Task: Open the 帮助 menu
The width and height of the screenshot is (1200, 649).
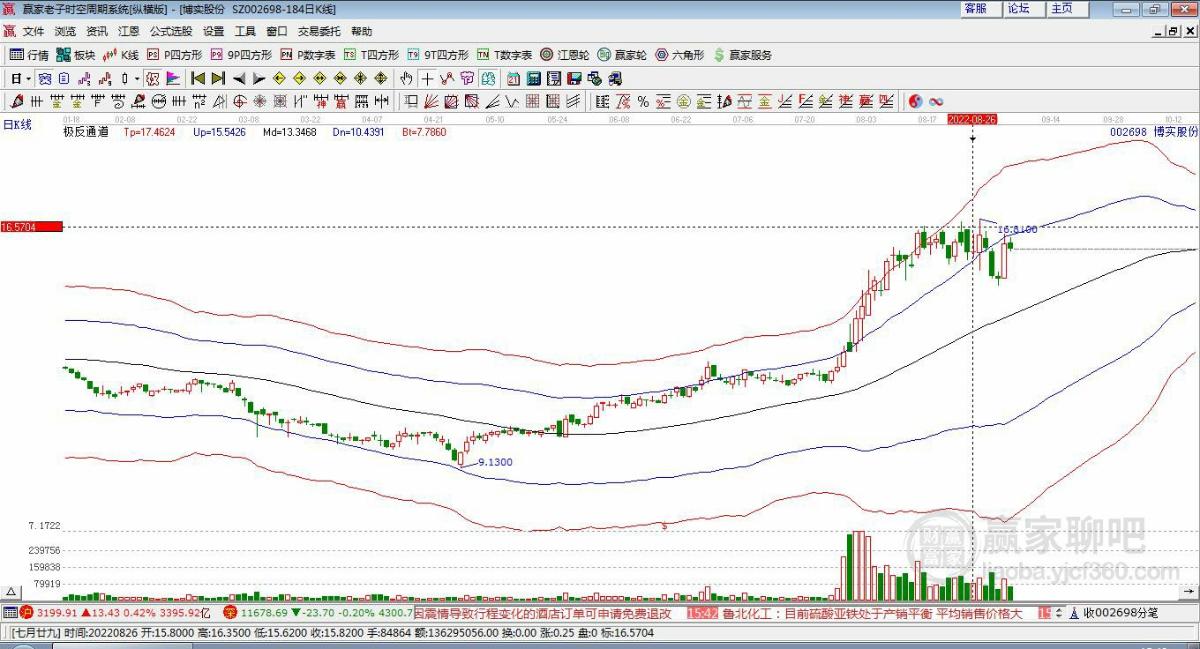Action: pos(361,32)
